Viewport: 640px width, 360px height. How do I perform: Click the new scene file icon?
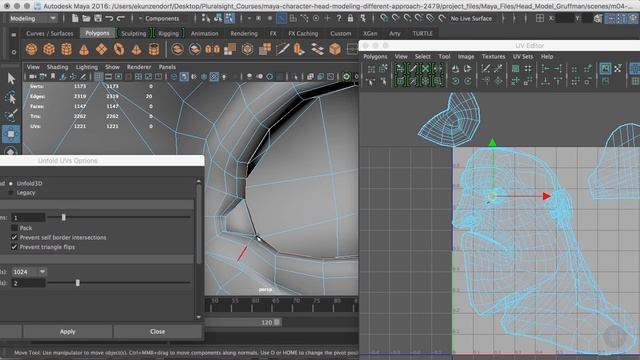point(75,18)
